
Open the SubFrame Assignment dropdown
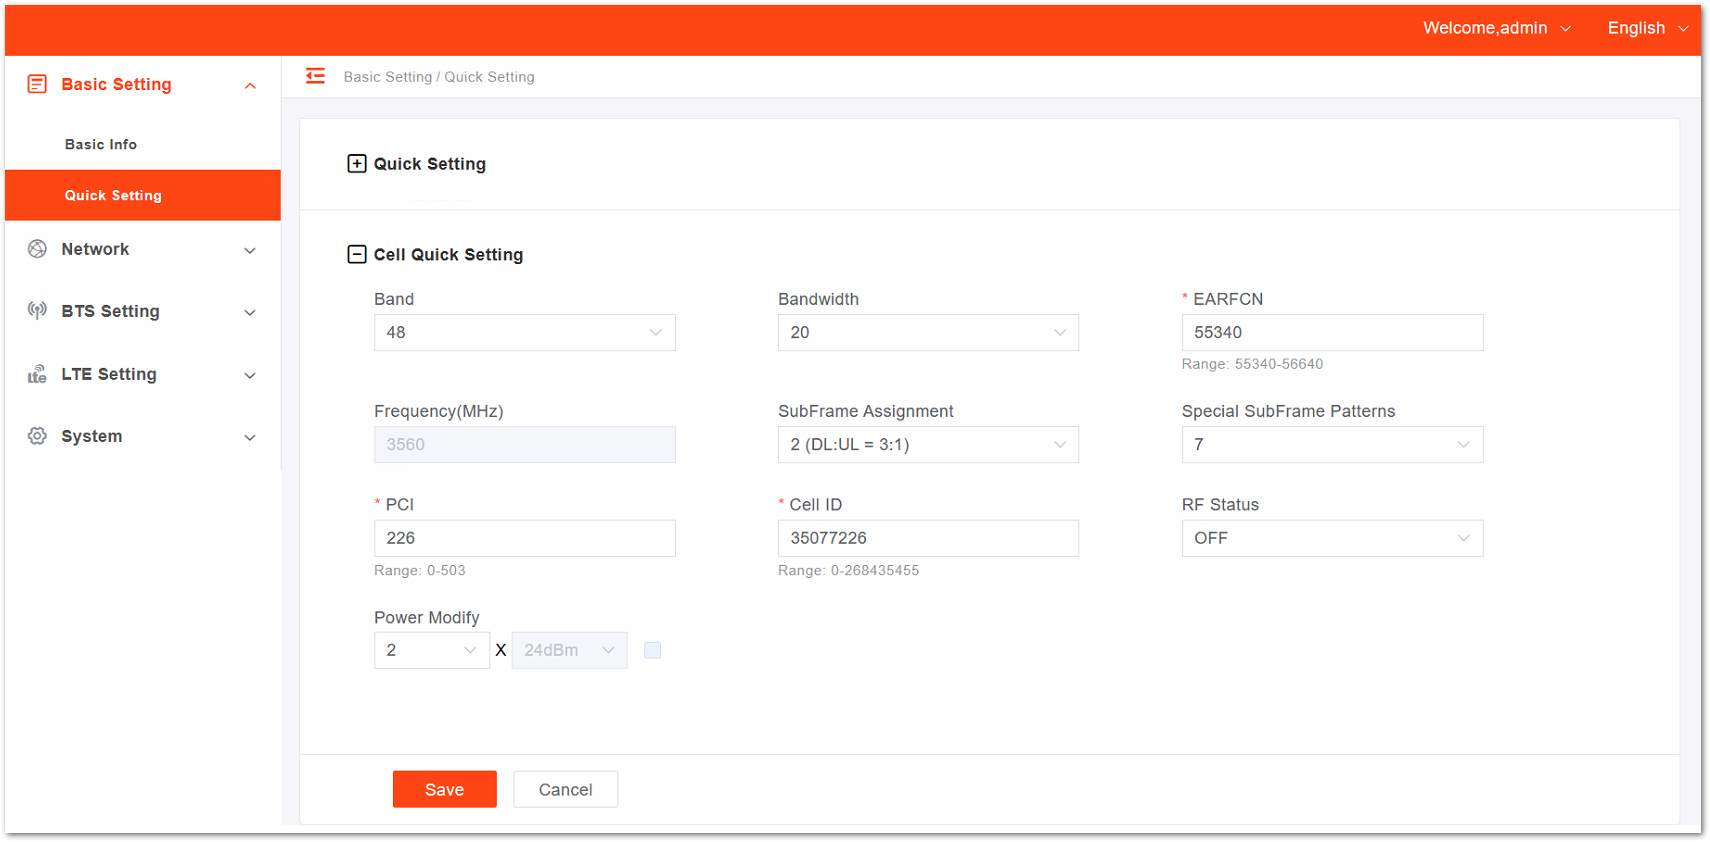click(928, 445)
